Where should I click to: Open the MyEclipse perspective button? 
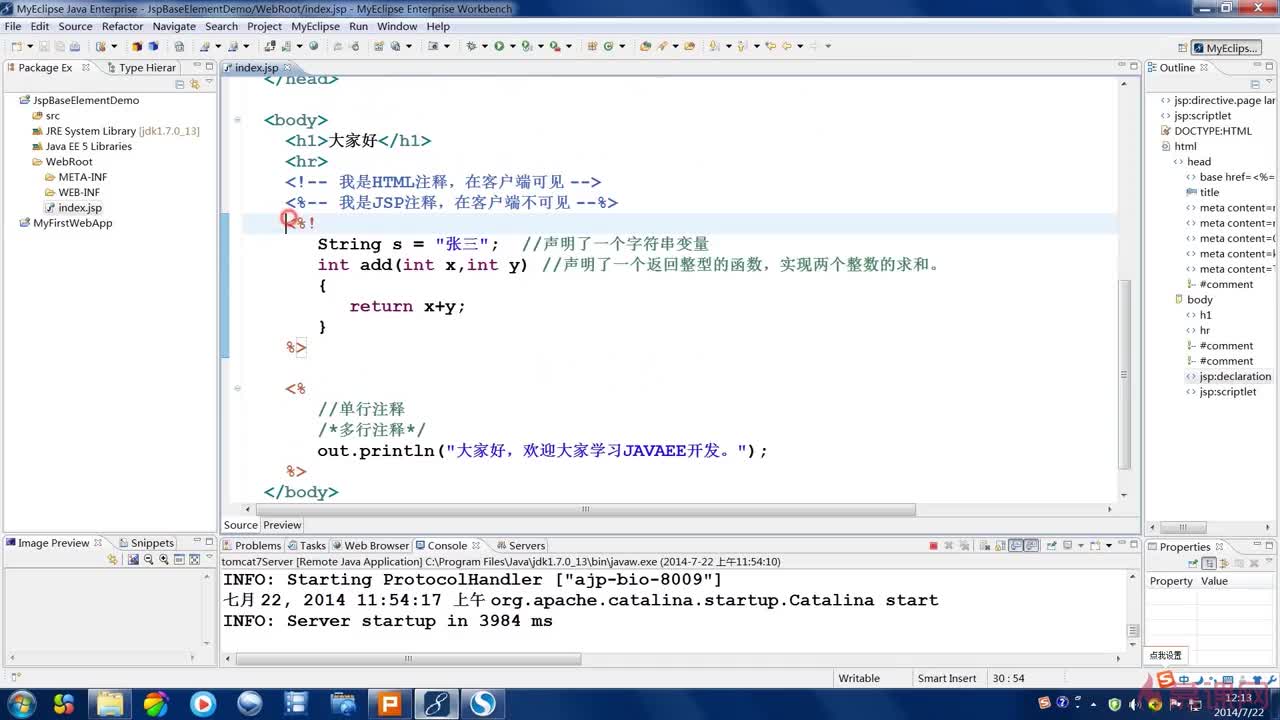(1225, 48)
